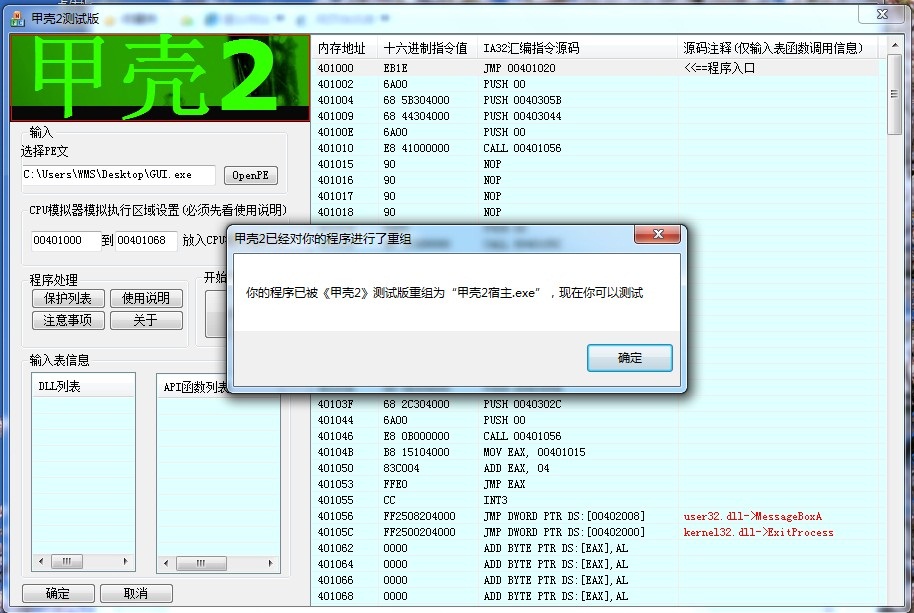Click the 关于 button
This screenshot has height=613, width=914.
146,320
